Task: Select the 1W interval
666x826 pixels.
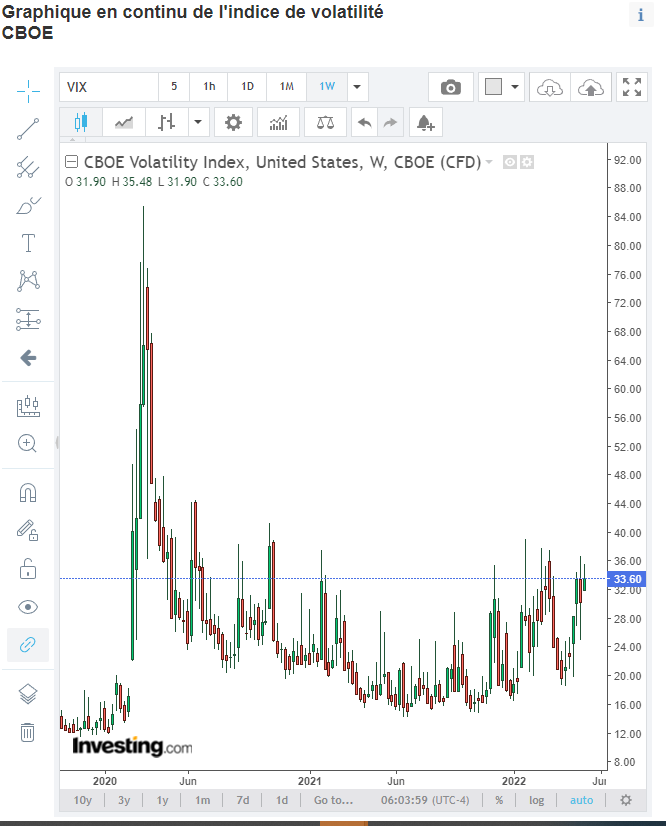Action: (327, 87)
